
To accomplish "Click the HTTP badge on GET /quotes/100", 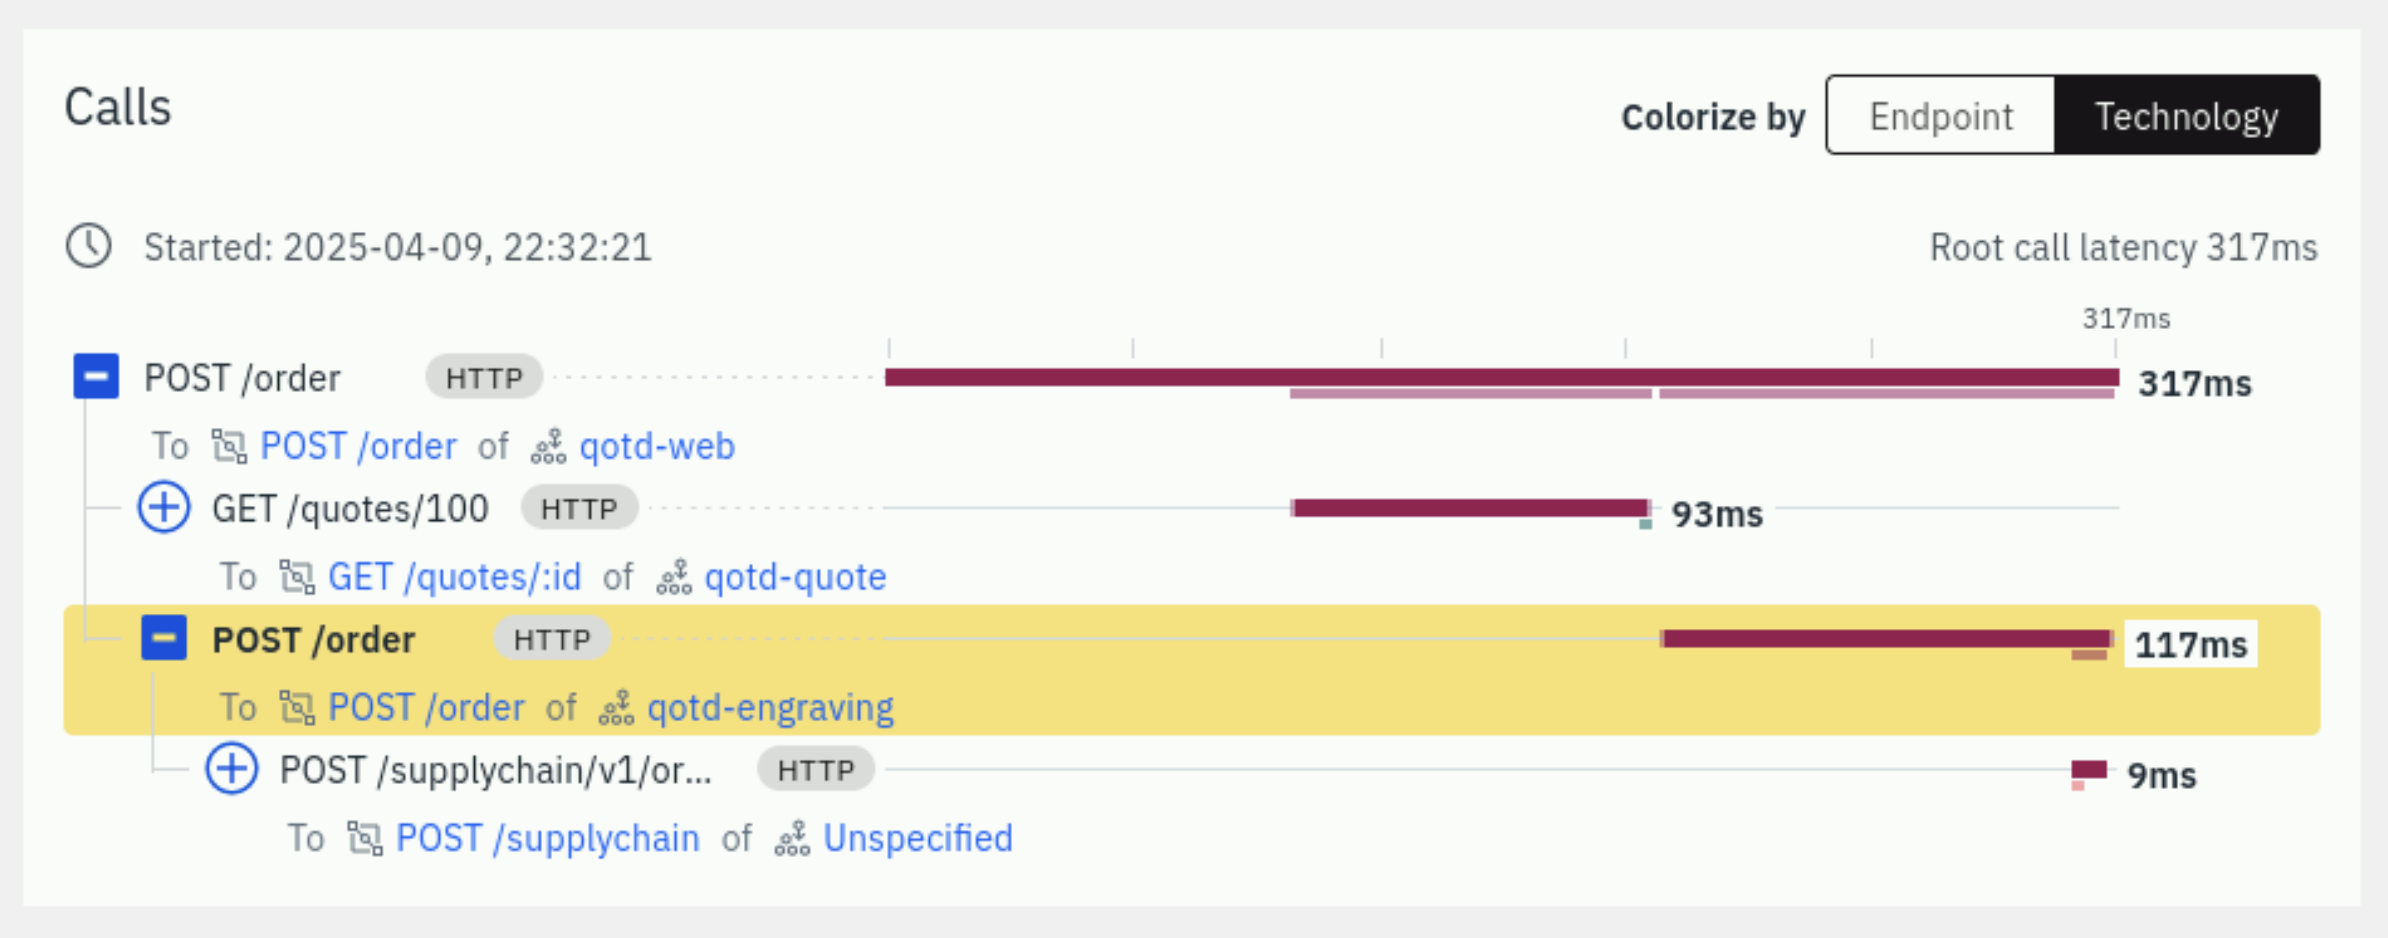I will [579, 509].
